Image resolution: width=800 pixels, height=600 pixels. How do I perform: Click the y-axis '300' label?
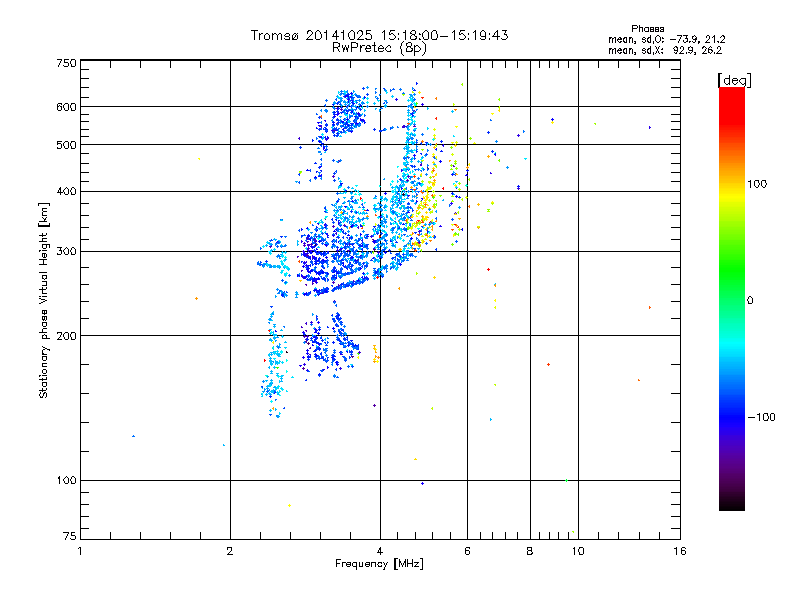66,252
